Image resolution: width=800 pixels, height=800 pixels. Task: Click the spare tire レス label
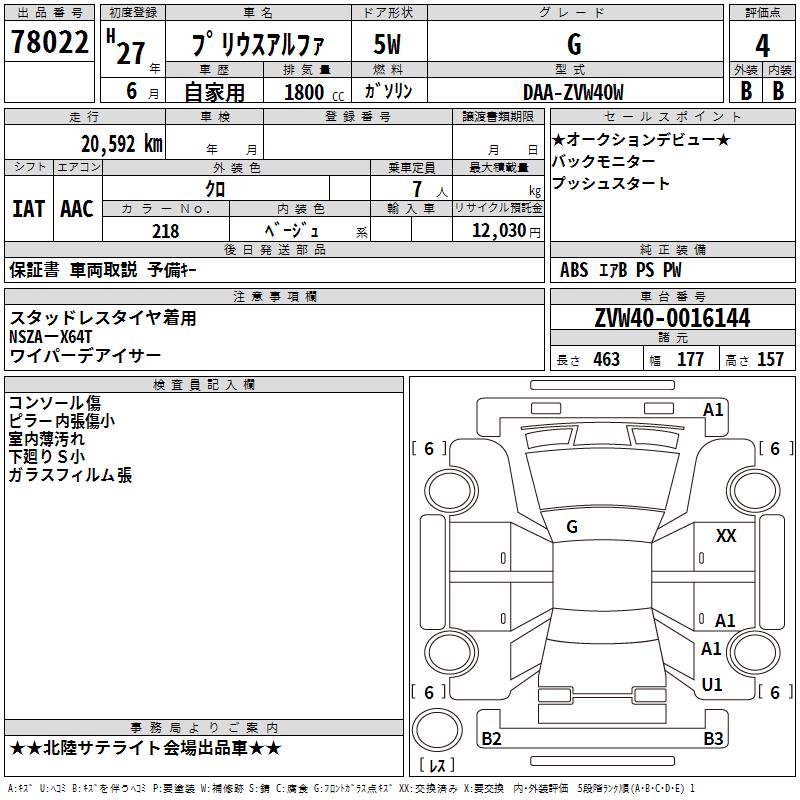437,765
